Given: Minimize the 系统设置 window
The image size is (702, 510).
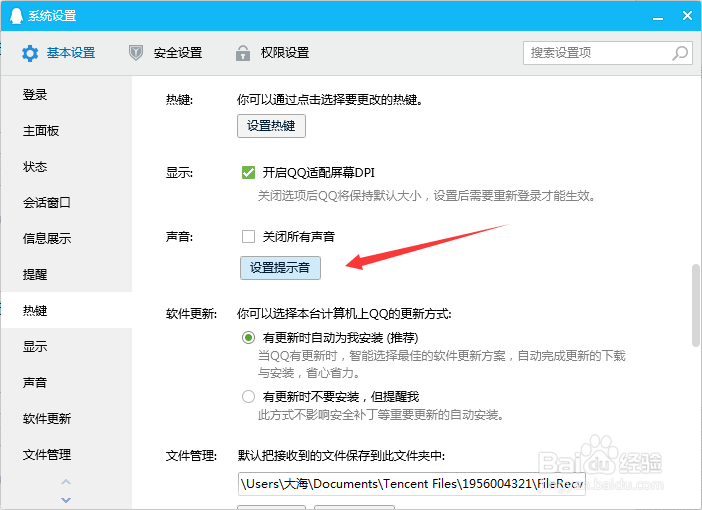Looking at the screenshot, I should (658, 17).
